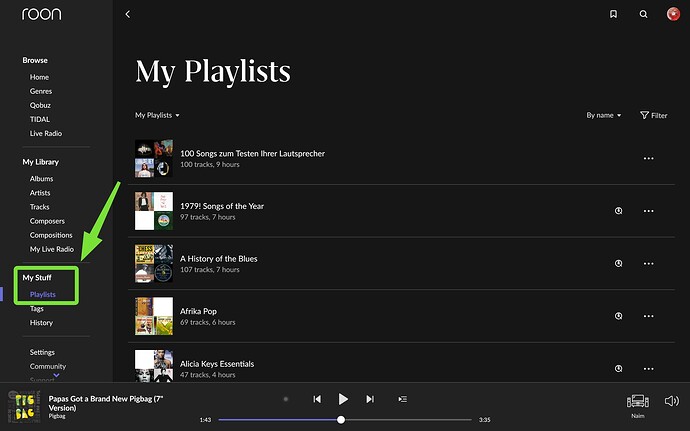Open Albums in My Library
Viewport: 690px width, 431px height.
pyautogui.click(x=41, y=179)
